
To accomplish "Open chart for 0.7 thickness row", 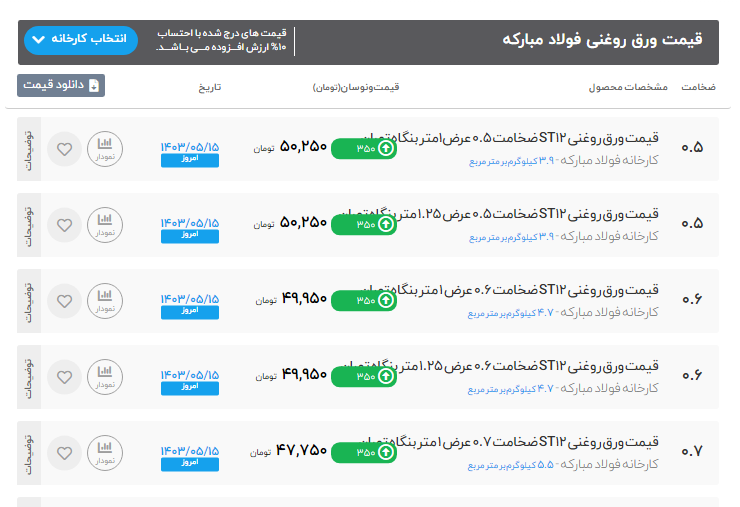I will pos(105,453).
